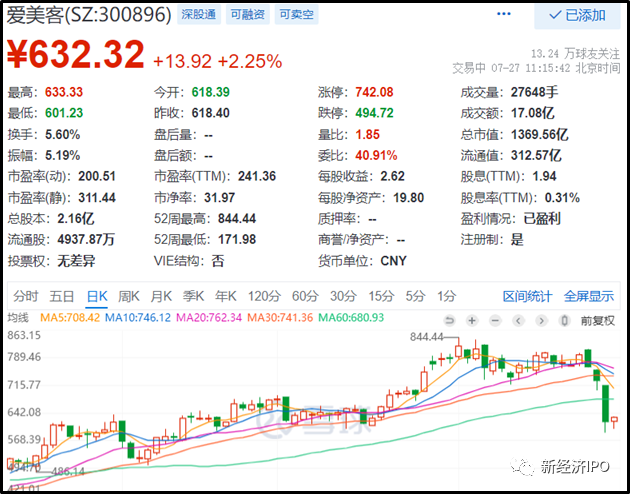Zoom in the chart with the plus icon
630x494 pixels.
pyautogui.click(x=472, y=320)
